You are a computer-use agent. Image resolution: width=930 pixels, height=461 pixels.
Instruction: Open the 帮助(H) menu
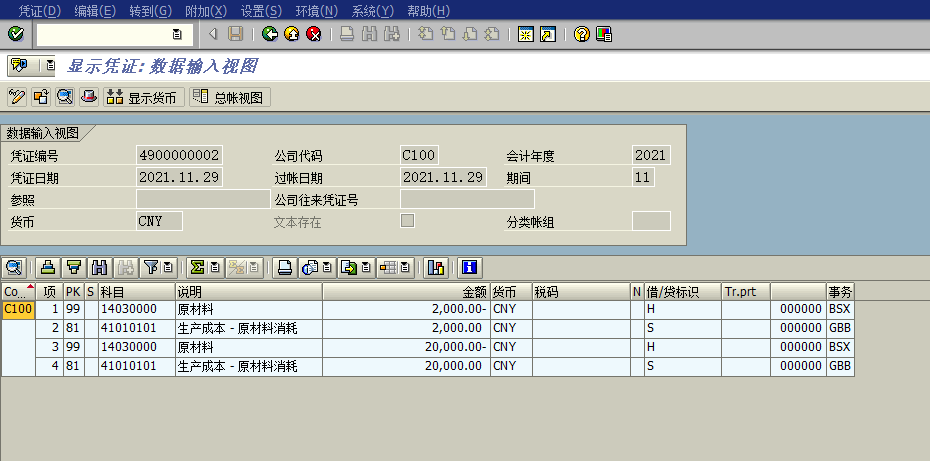tap(428, 11)
